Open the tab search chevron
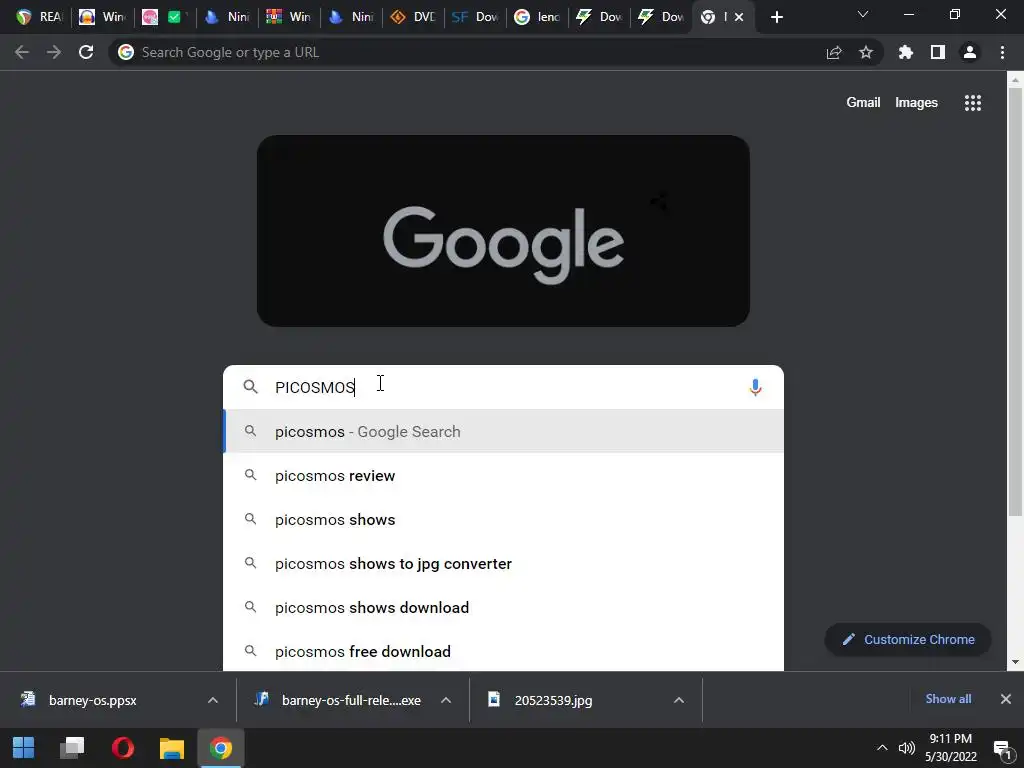The image size is (1024, 768). 863,14
